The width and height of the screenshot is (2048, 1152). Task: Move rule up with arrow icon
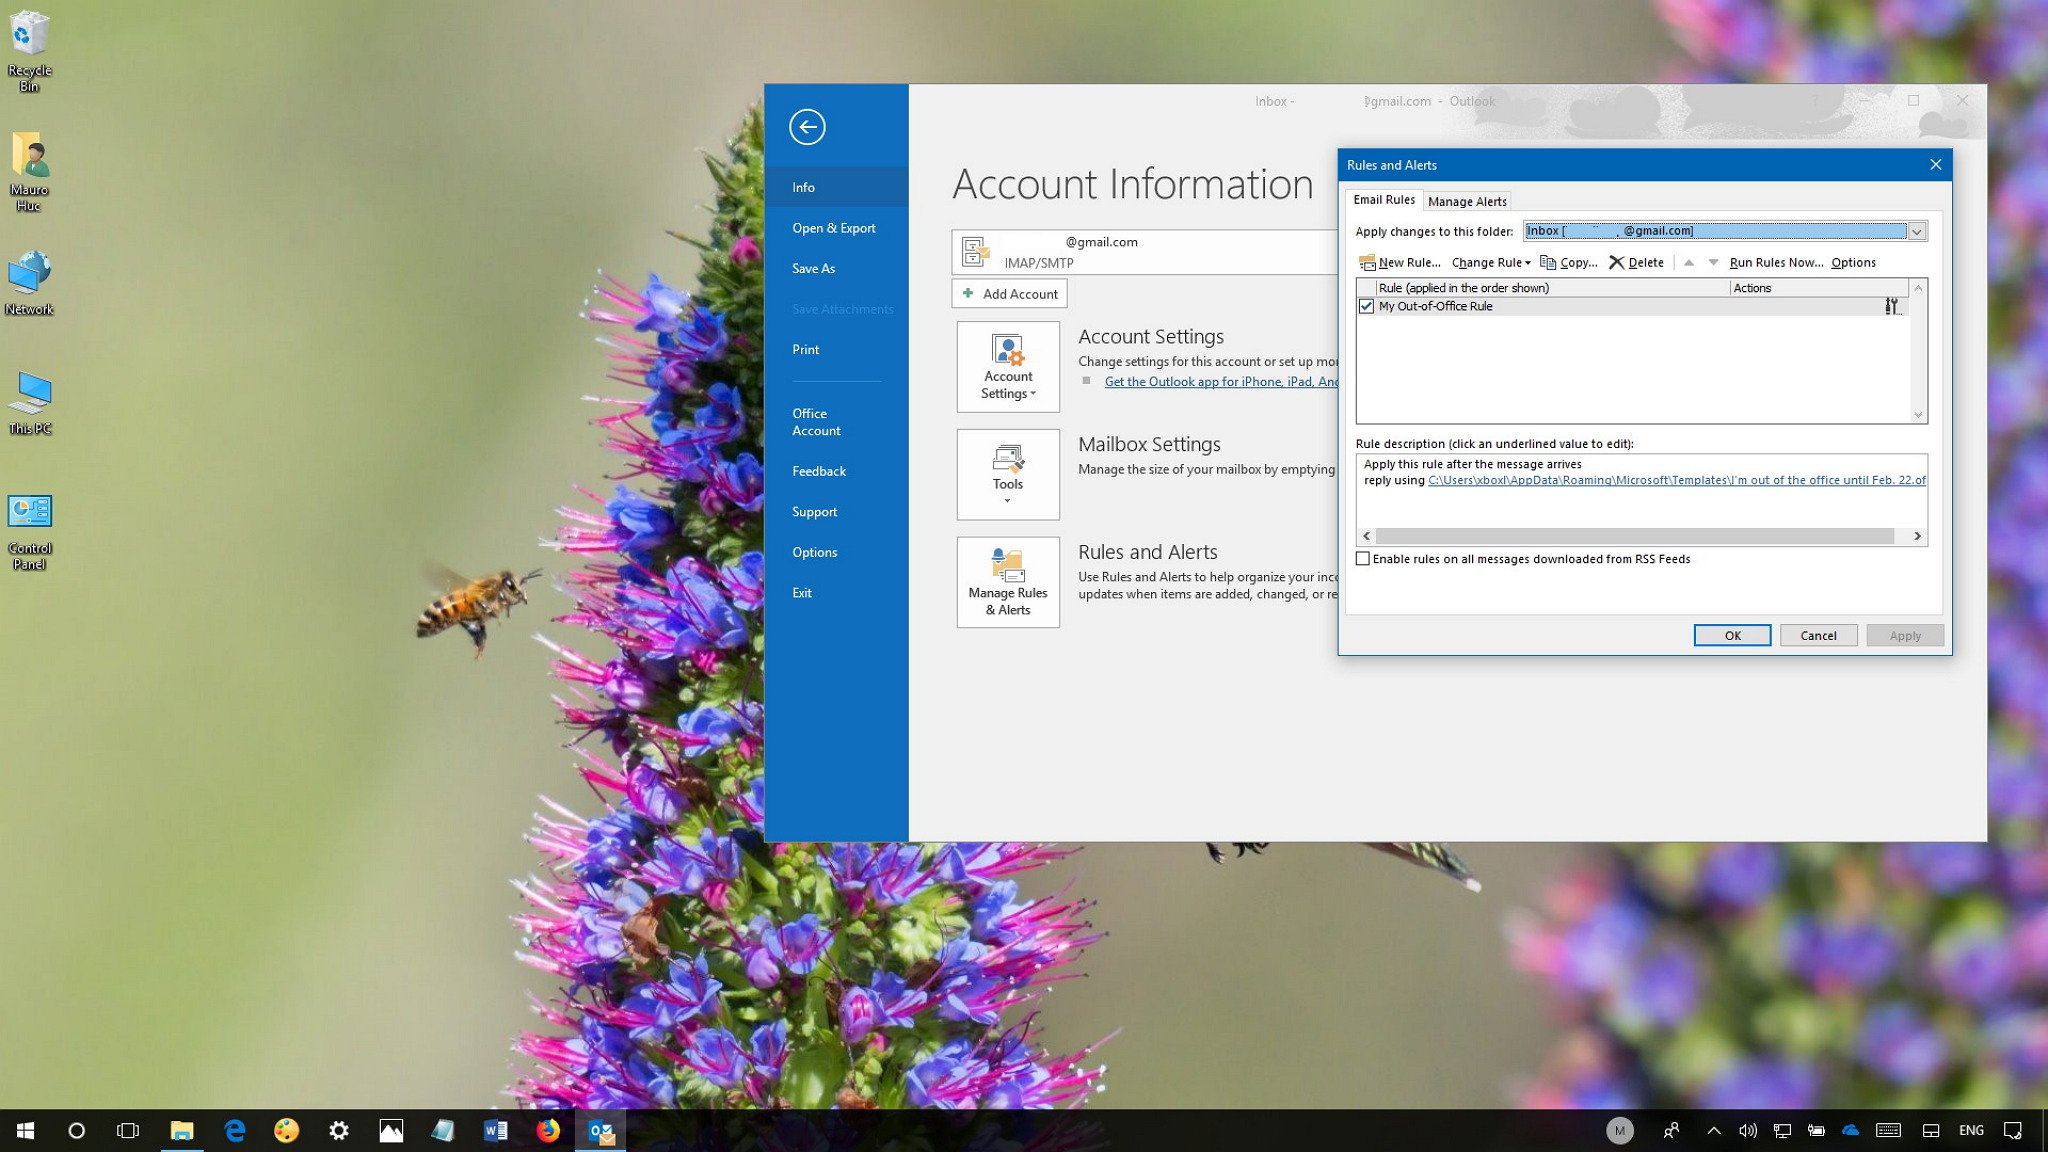[x=1689, y=262]
